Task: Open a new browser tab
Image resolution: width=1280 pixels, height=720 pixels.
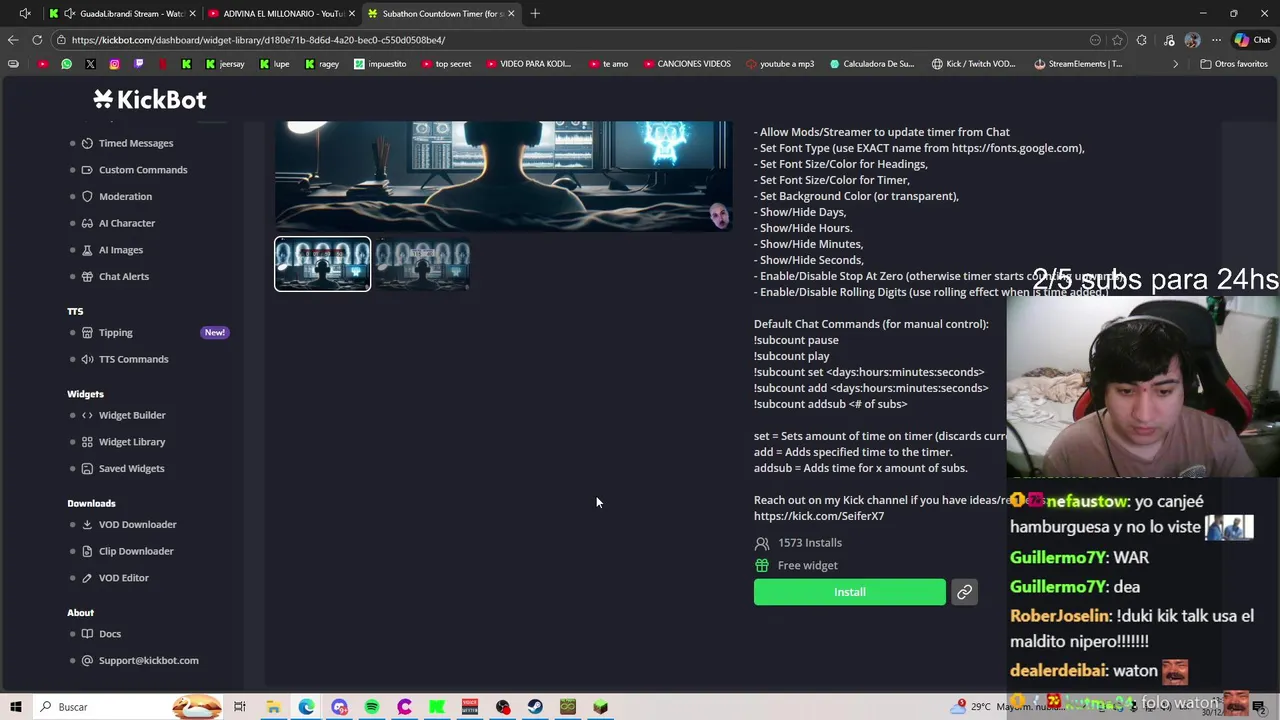Action: pyautogui.click(x=535, y=13)
